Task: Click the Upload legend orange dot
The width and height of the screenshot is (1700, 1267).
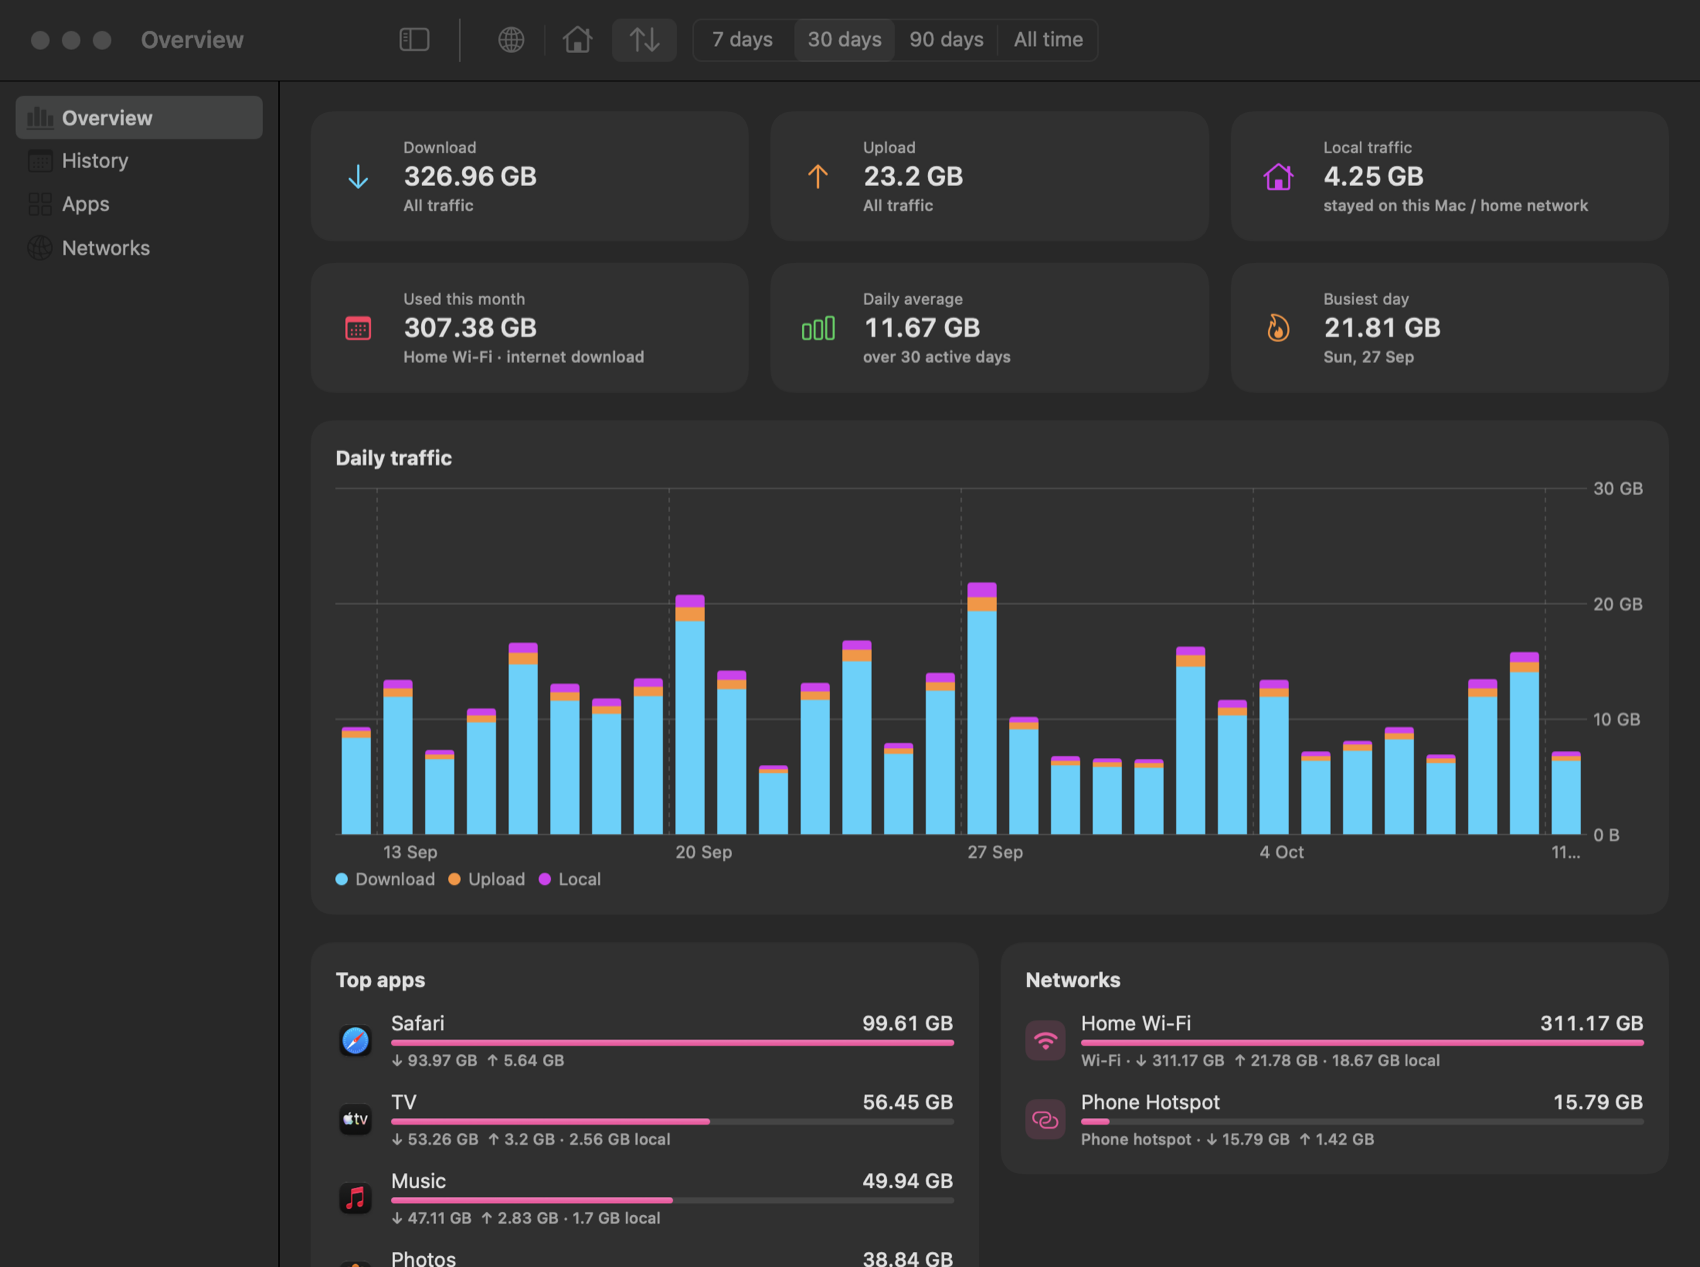Action: (454, 879)
